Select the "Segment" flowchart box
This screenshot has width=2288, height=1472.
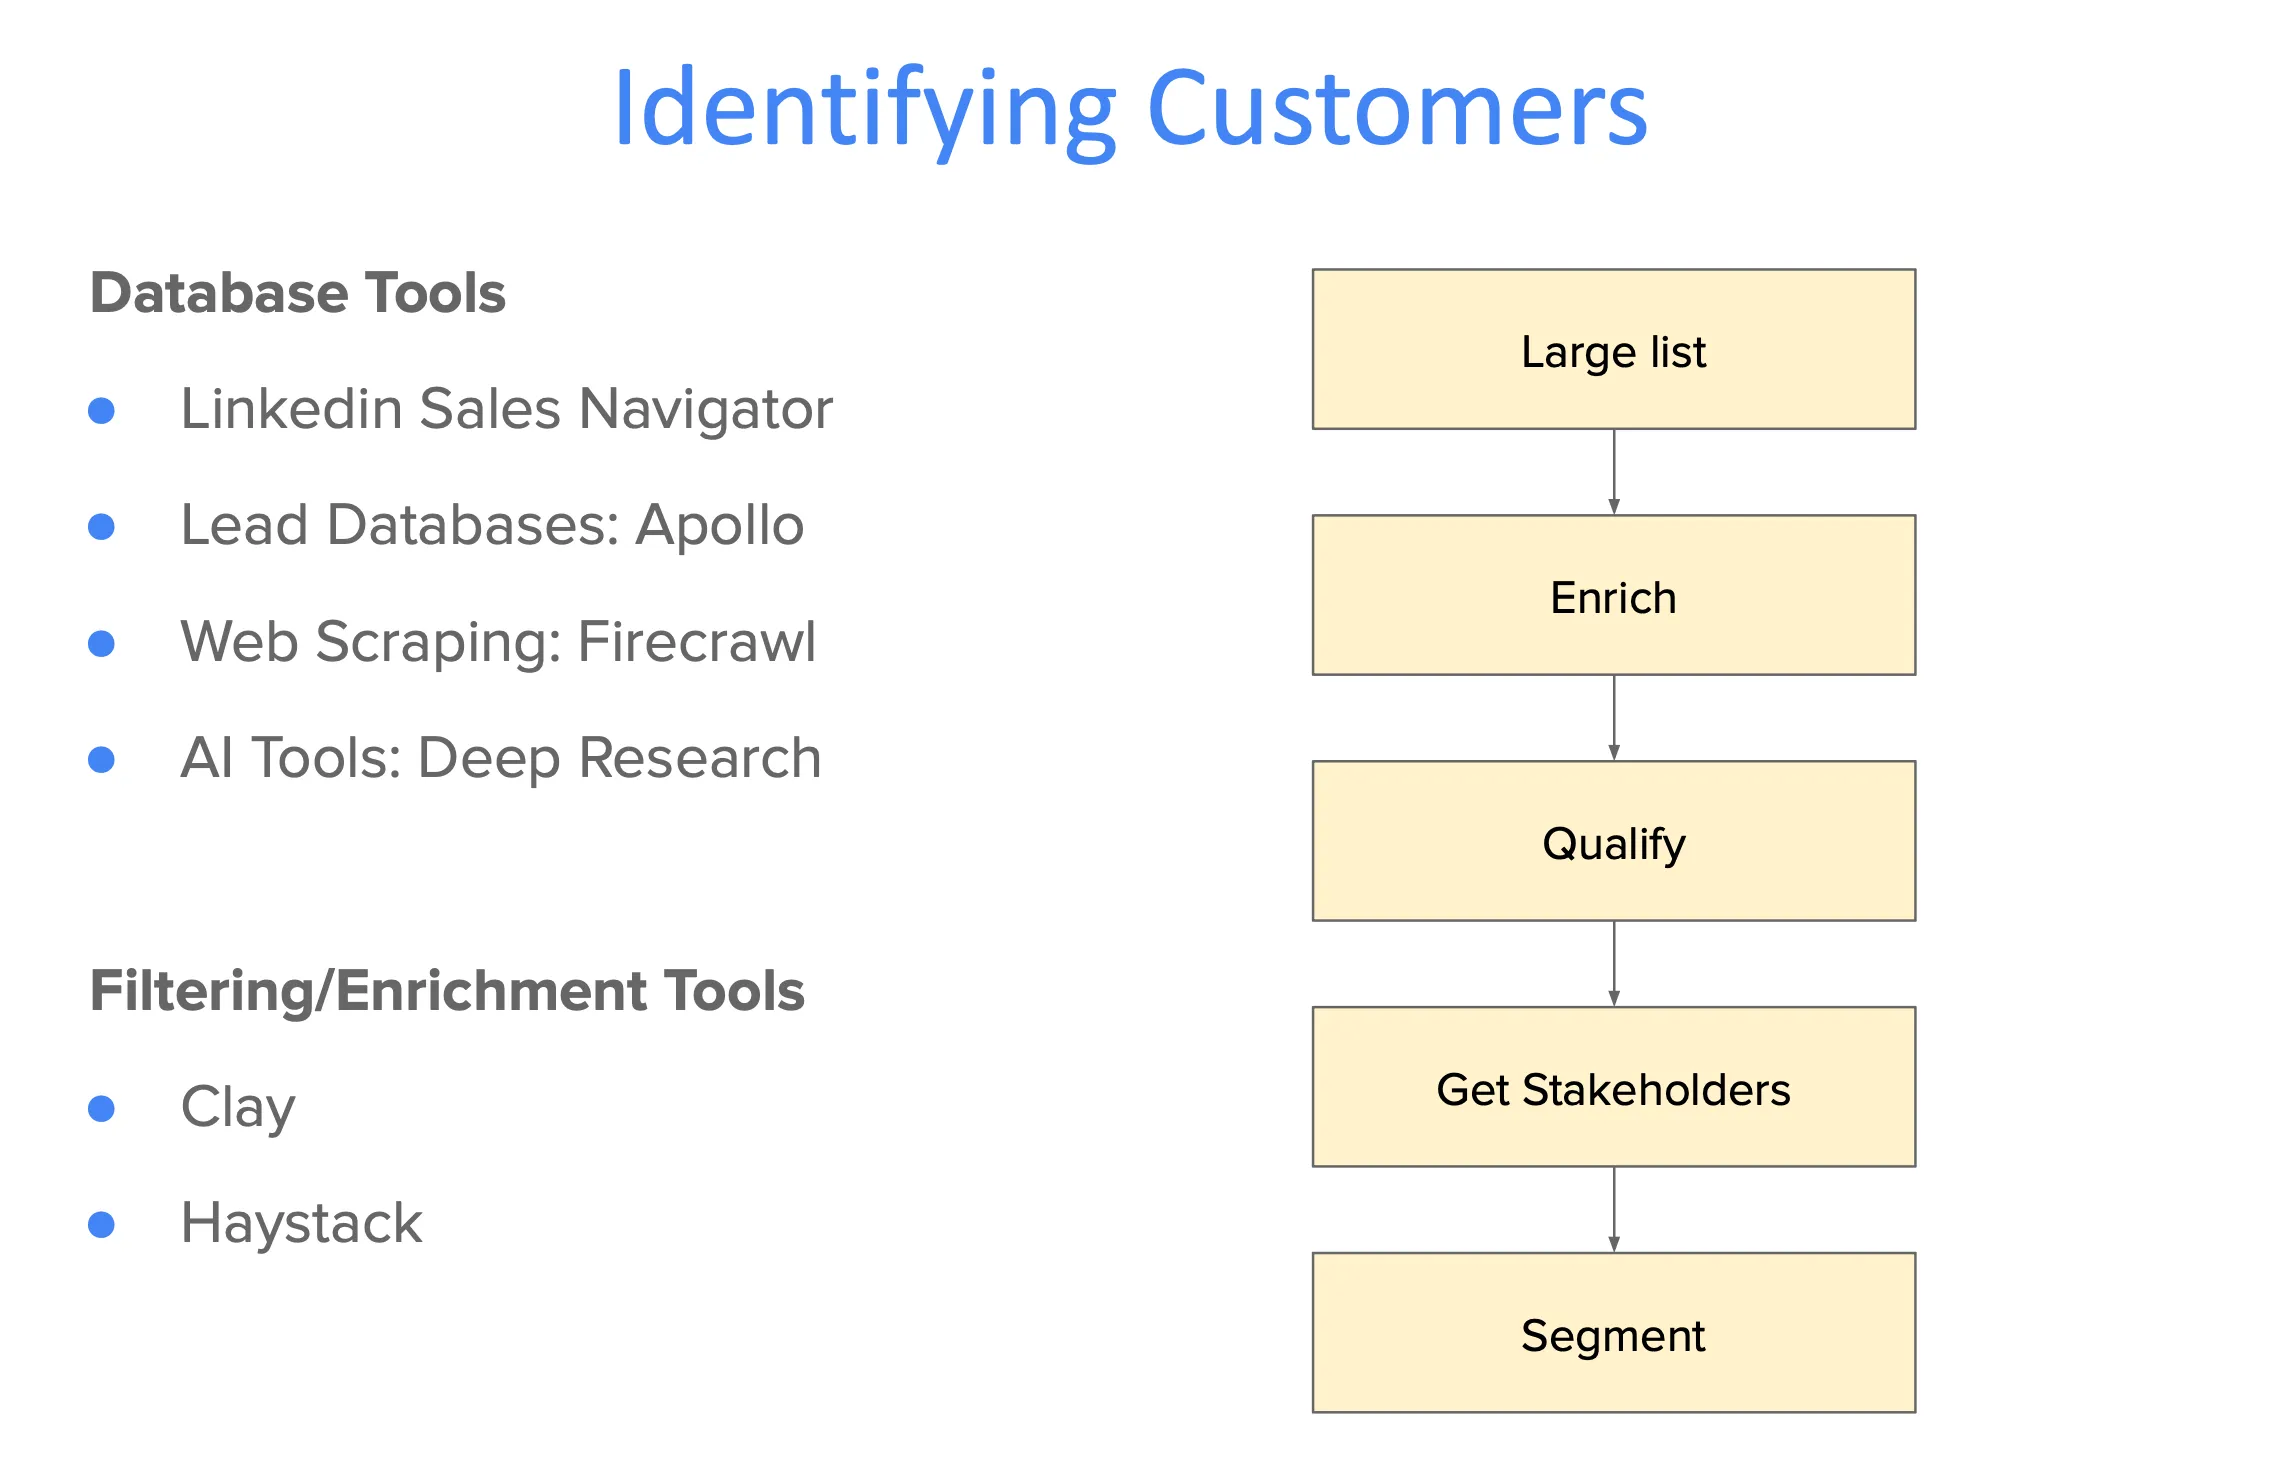coord(1613,1334)
